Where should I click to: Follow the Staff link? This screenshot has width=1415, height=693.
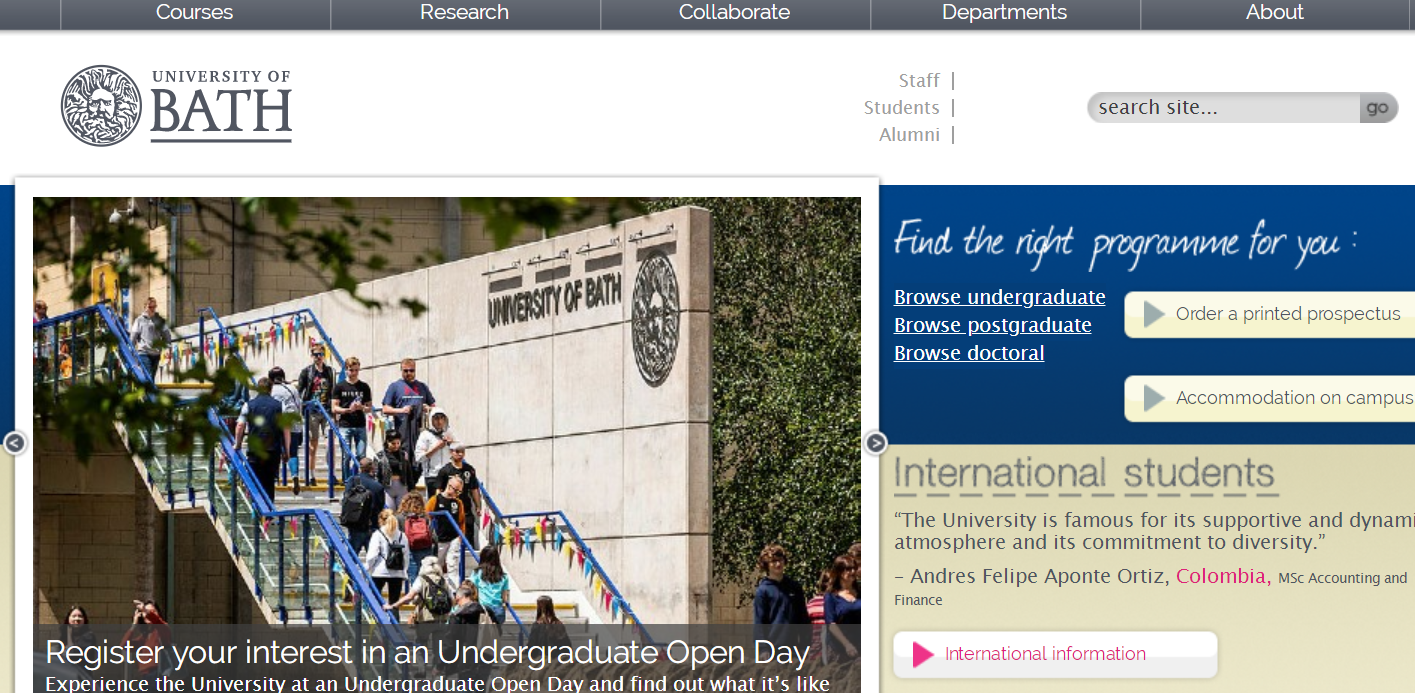(x=919, y=81)
